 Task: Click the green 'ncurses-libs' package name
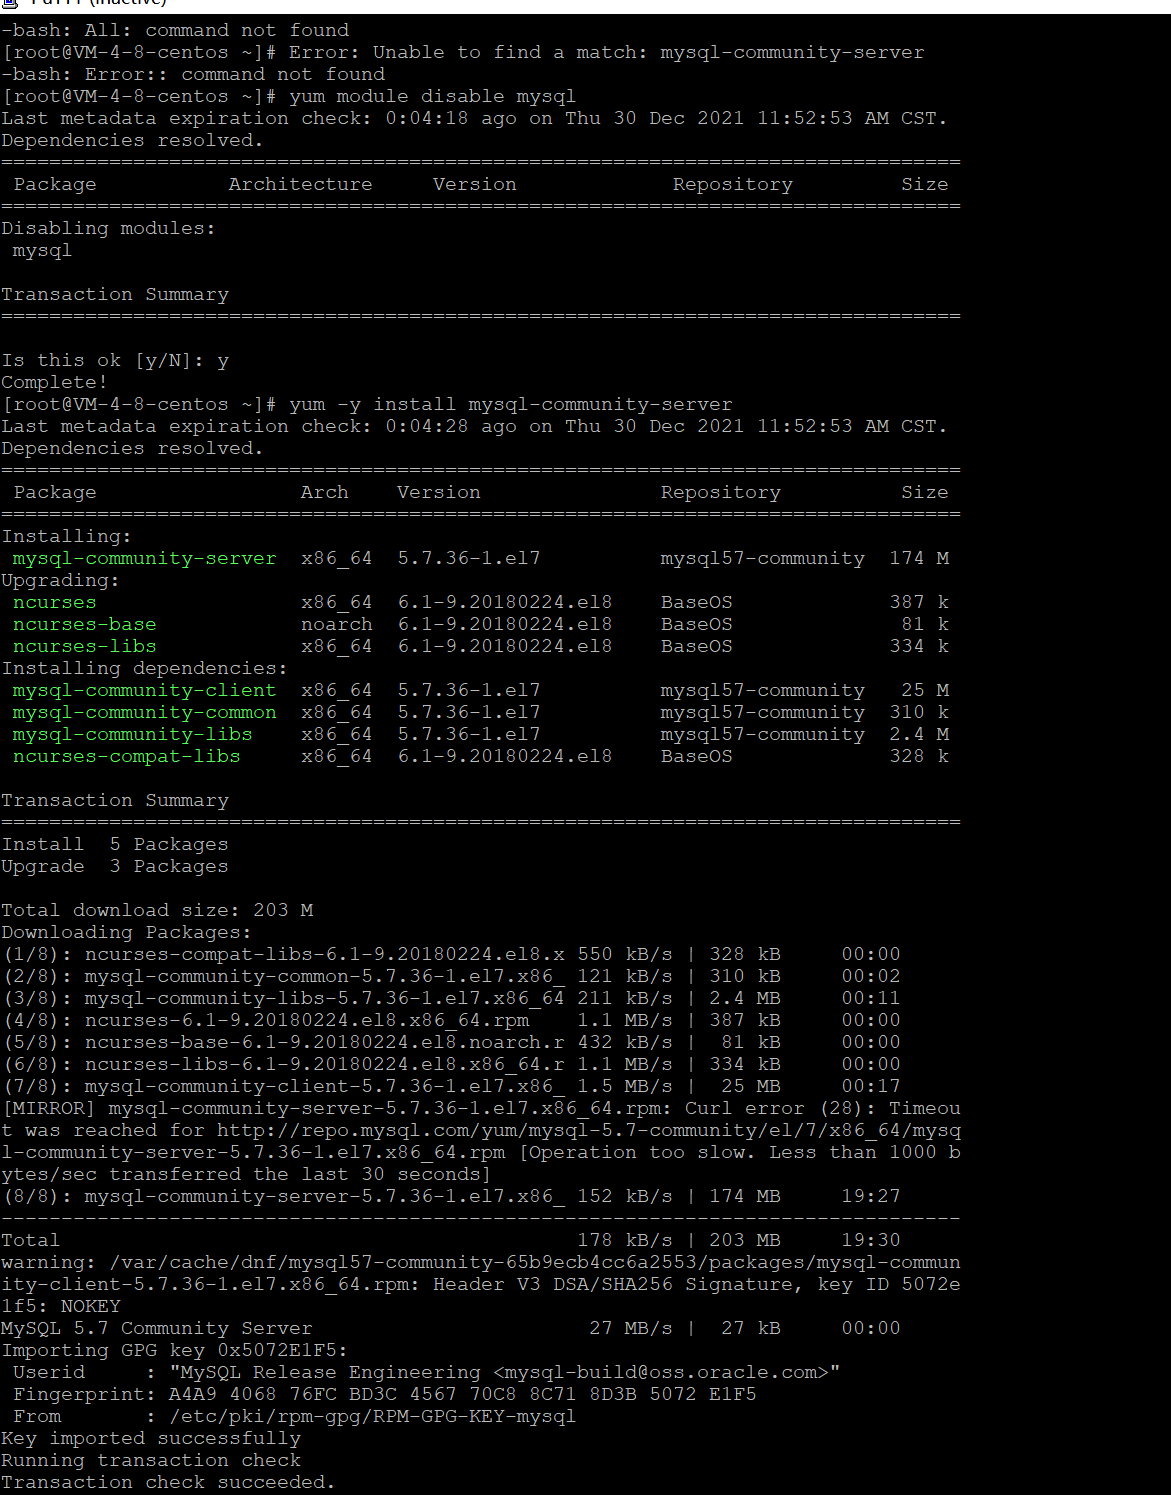84,647
